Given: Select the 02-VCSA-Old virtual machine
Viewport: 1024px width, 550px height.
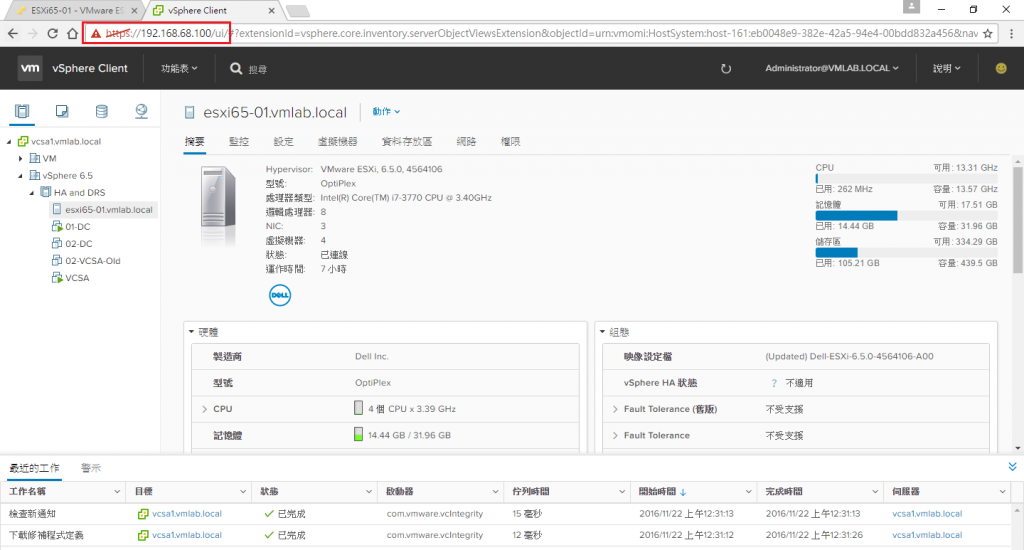Looking at the screenshot, I should click(92, 261).
